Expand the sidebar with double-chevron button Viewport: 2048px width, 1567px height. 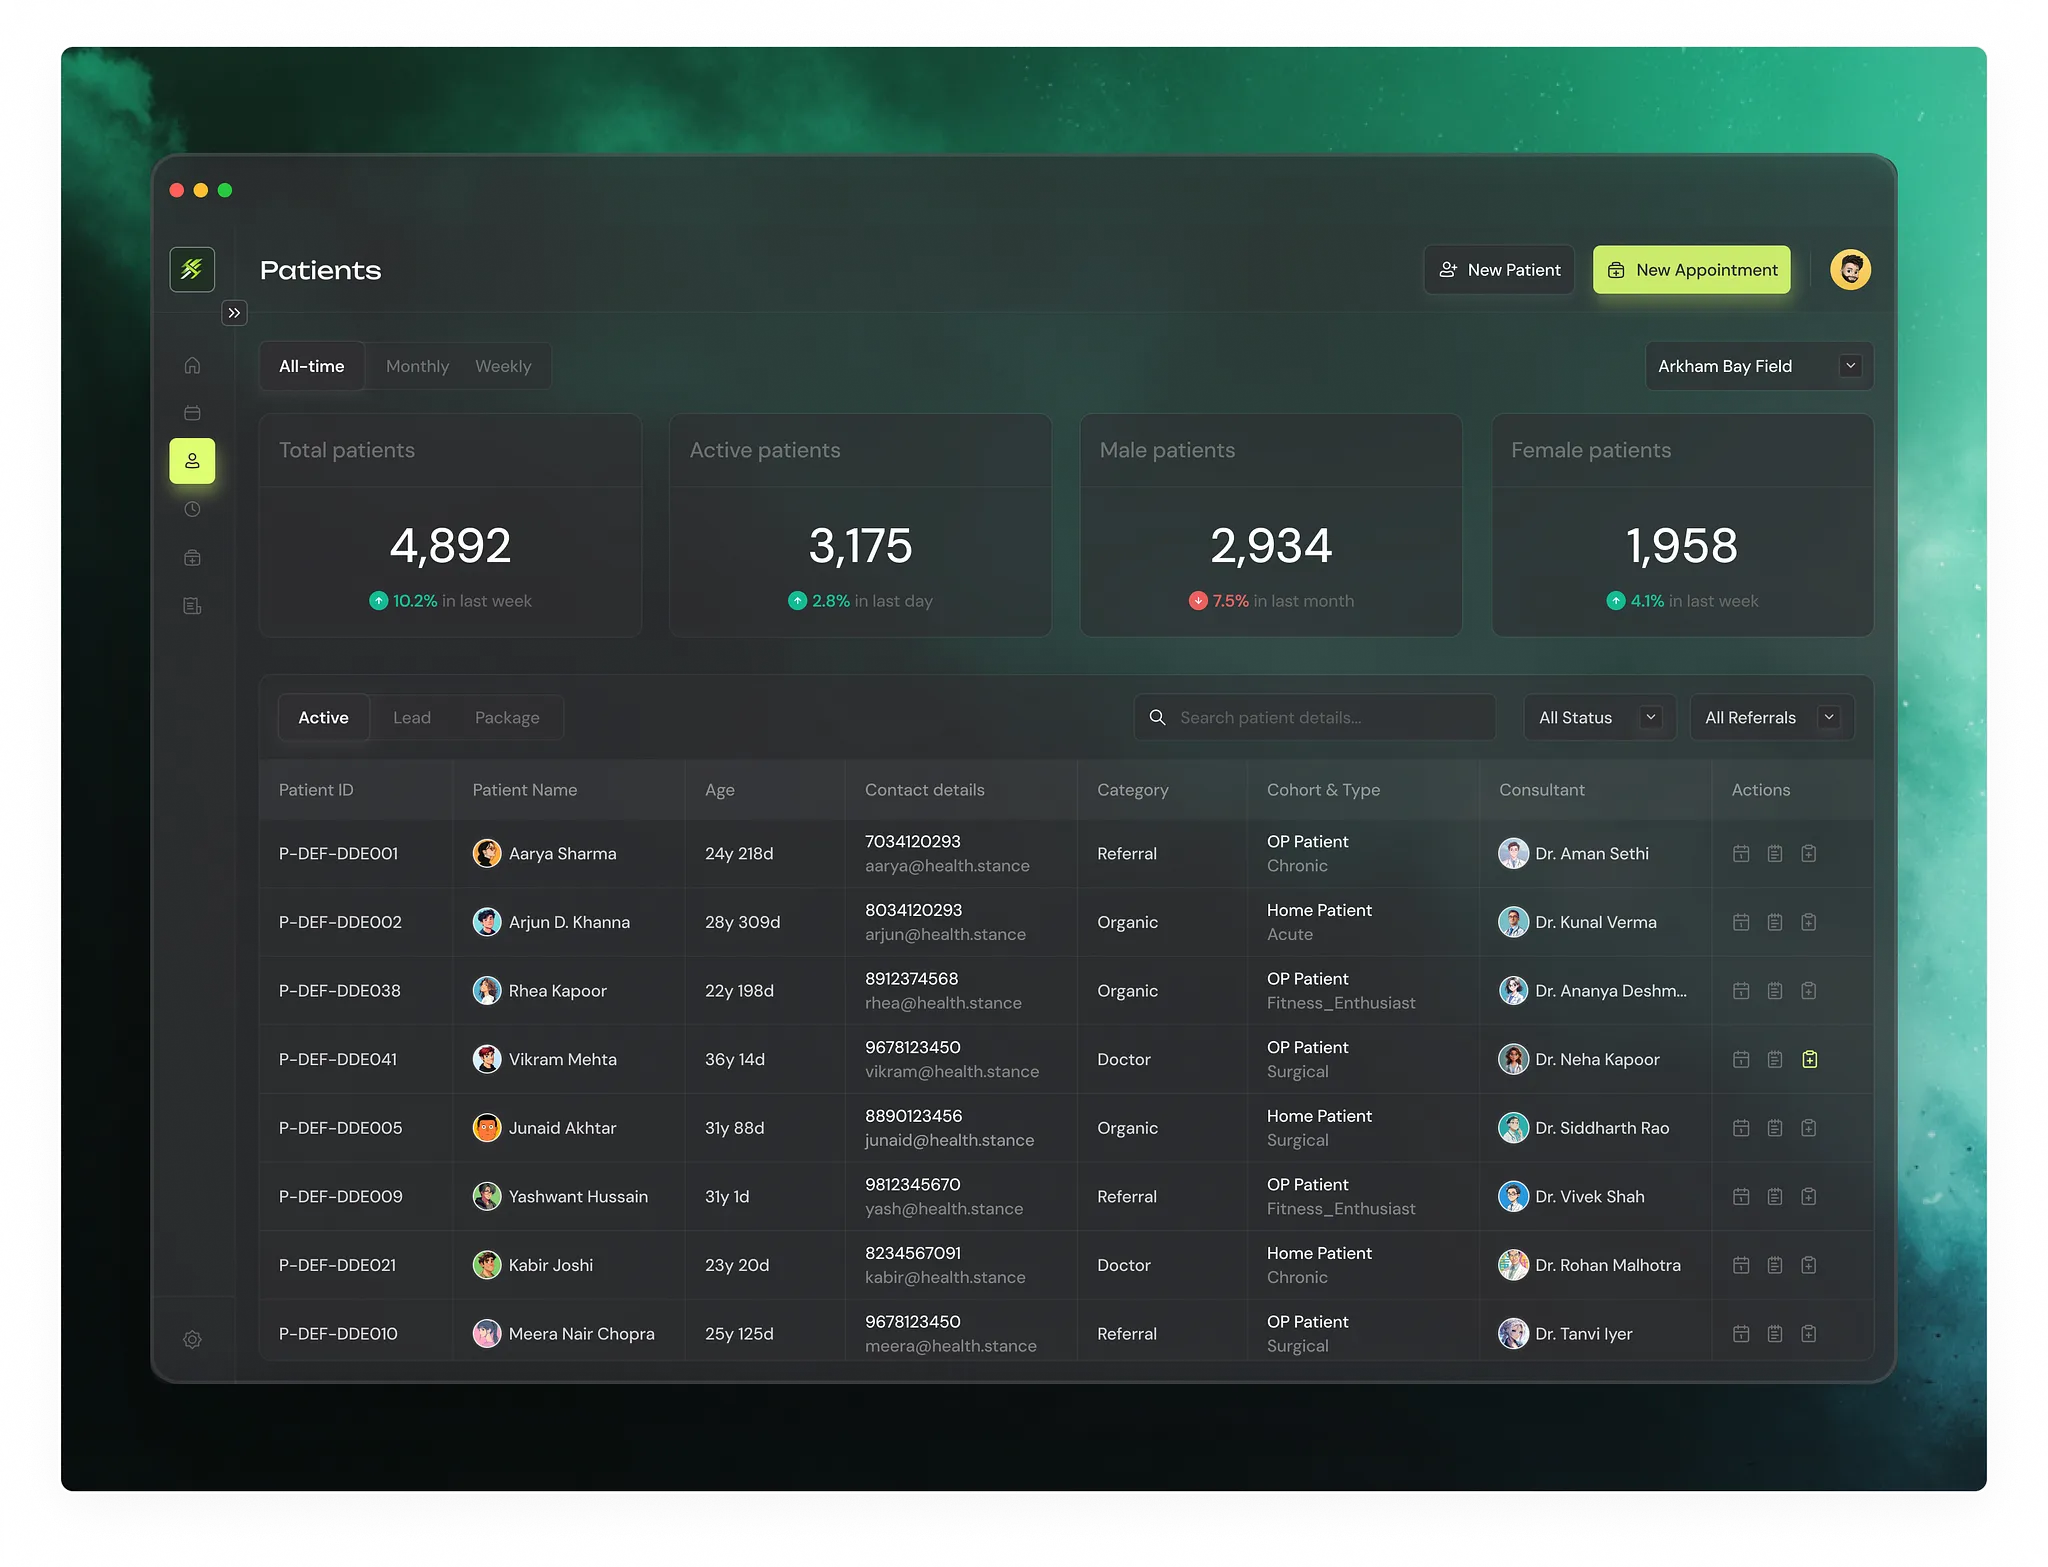[234, 313]
